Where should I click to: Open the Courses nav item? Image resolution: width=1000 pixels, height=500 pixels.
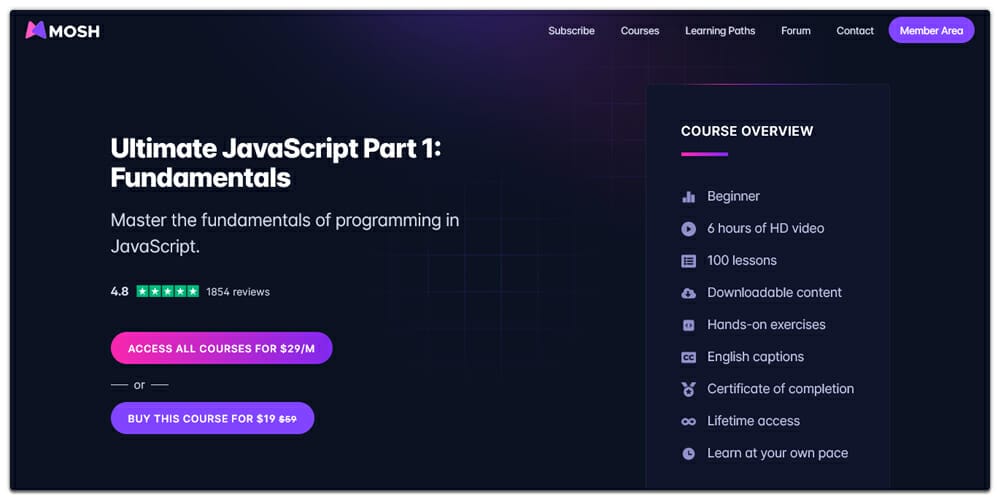(x=640, y=31)
